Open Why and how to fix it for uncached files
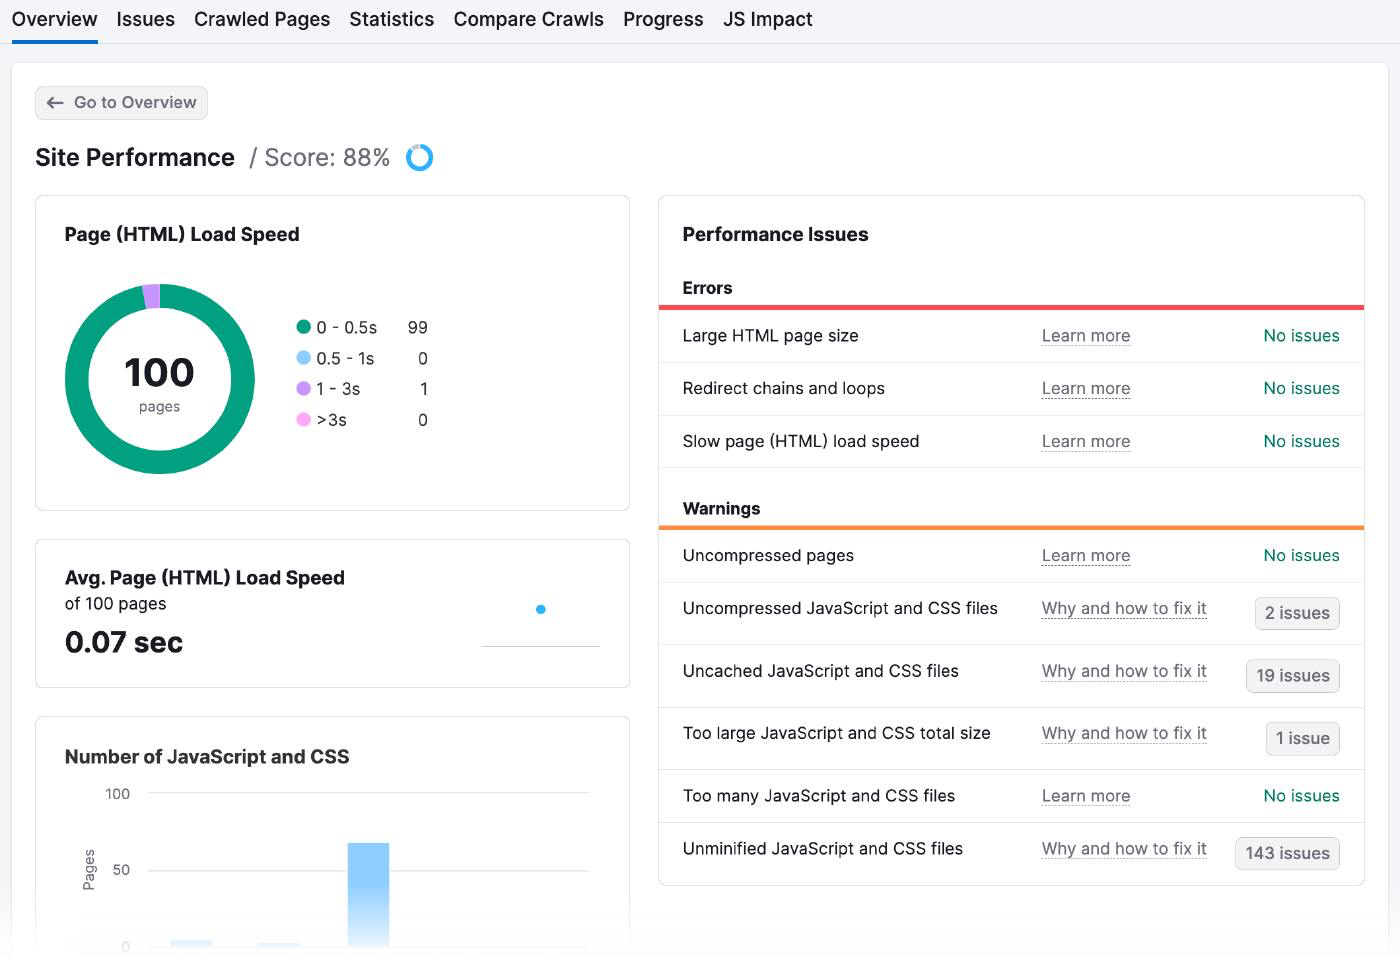This screenshot has width=1400, height=972. (1123, 671)
